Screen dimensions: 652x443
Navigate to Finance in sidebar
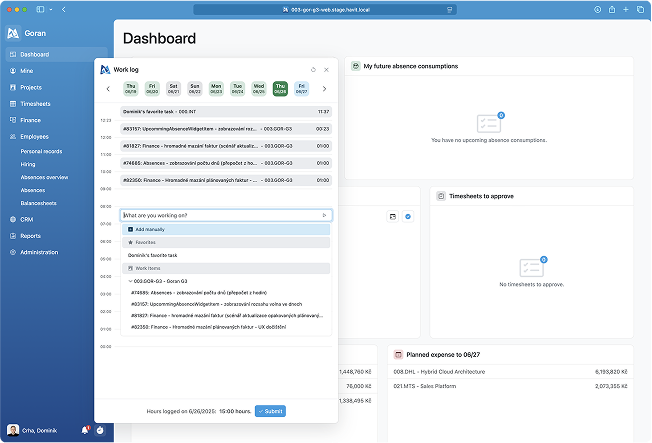coord(30,120)
